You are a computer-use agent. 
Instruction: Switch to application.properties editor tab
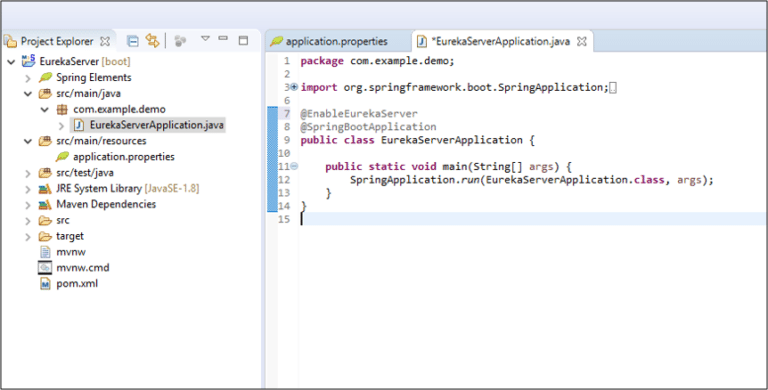337,42
